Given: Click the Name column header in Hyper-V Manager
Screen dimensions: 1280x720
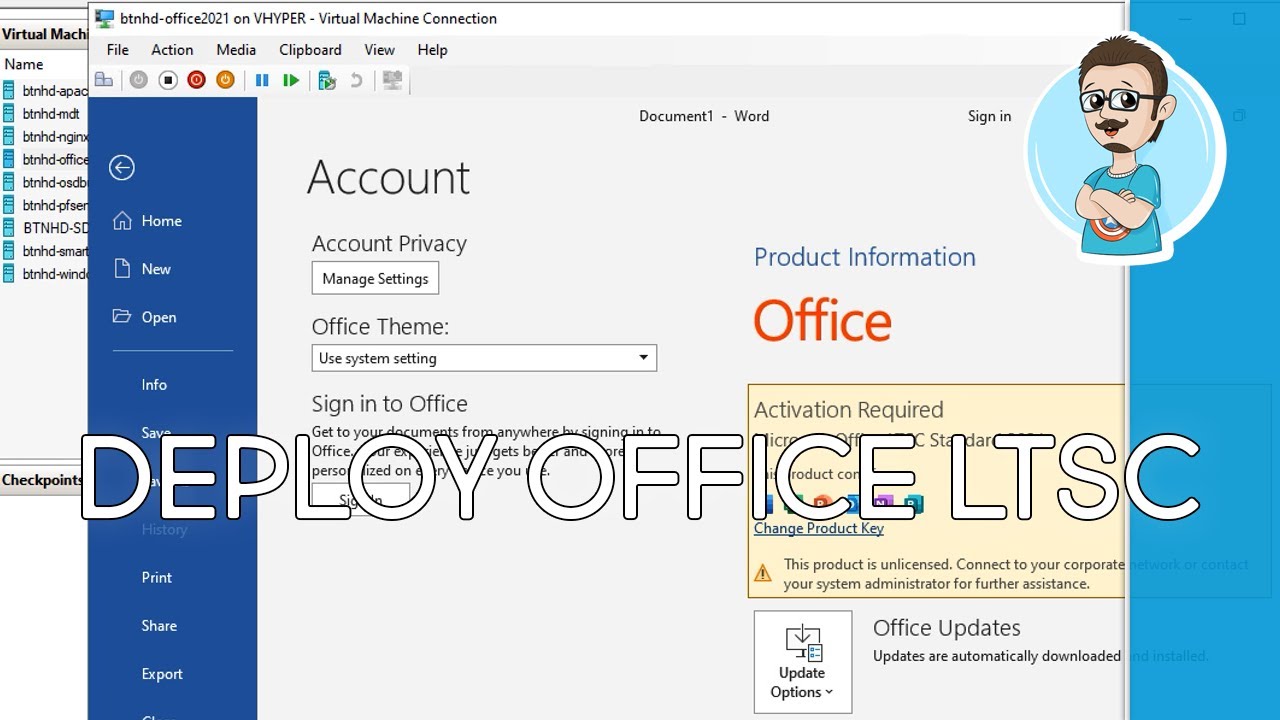Looking at the screenshot, I should [x=24, y=64].
